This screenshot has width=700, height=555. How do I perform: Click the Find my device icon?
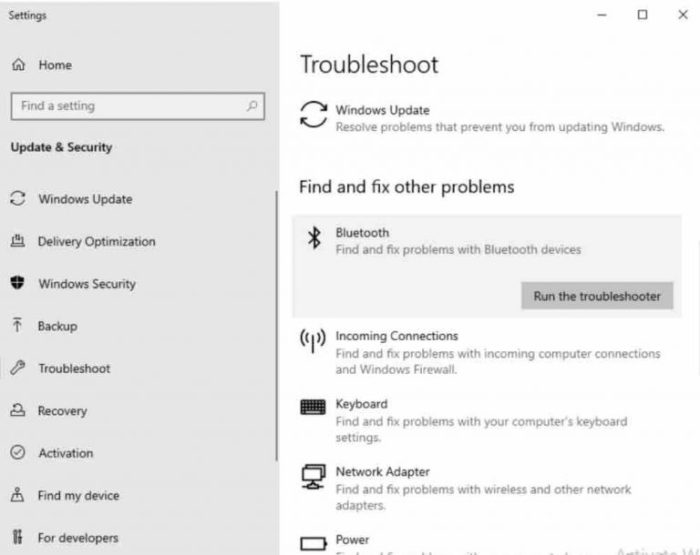[17, 495]
